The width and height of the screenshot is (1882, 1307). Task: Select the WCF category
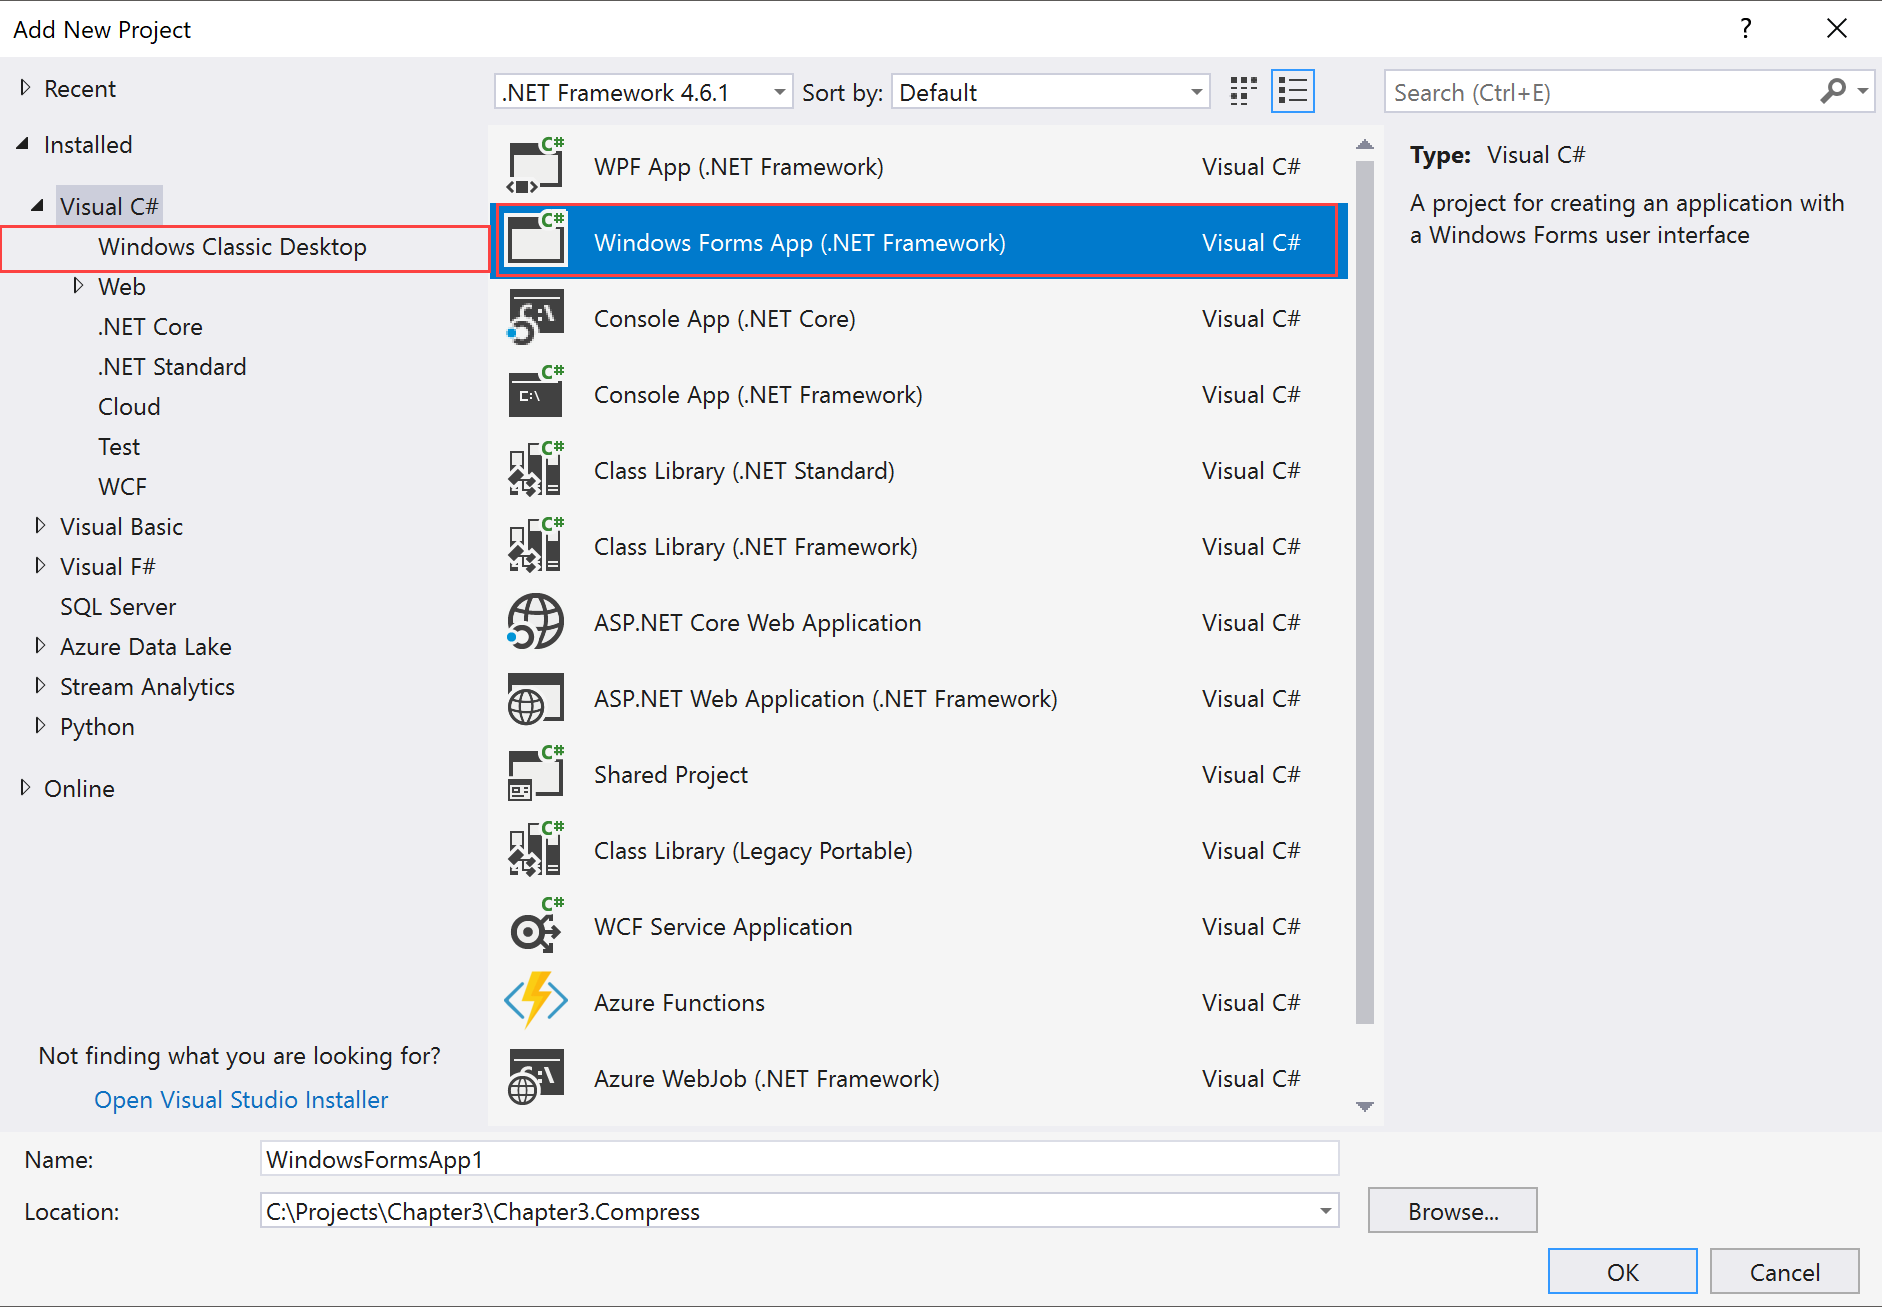(122, 487)
